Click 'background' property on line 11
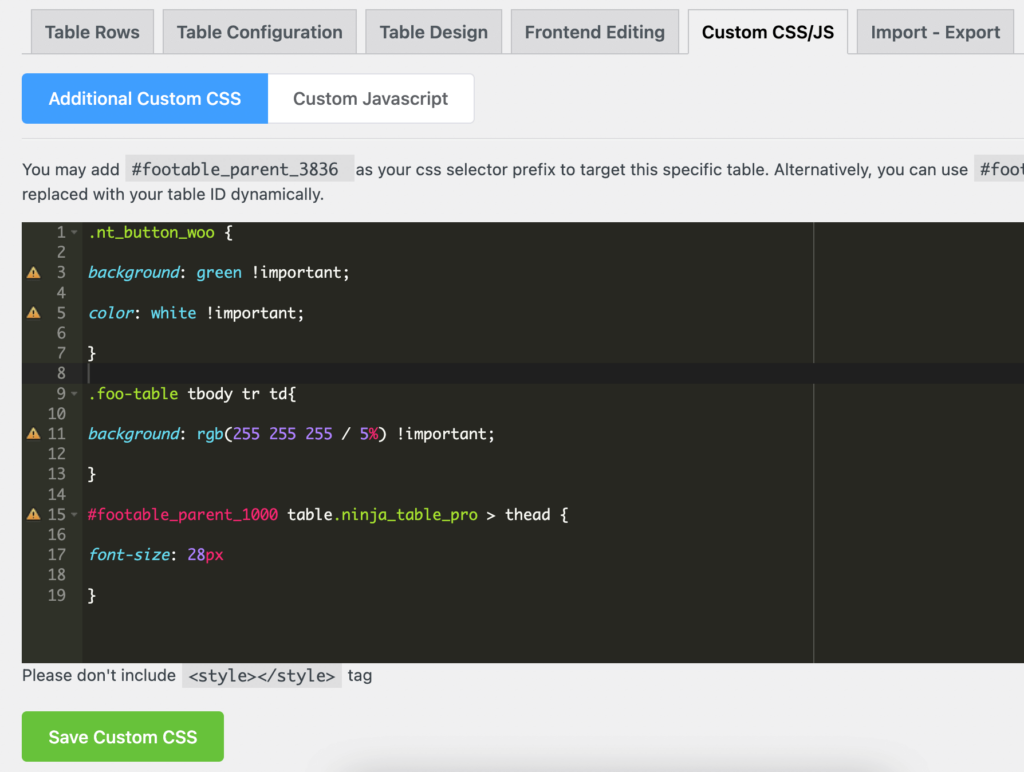Screen dimensions: 1024x772 point(134,434)
